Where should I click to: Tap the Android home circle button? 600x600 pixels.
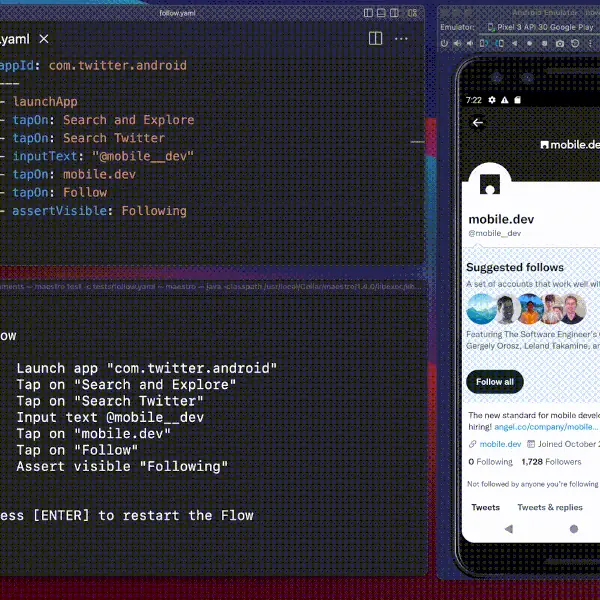[574, 529]
